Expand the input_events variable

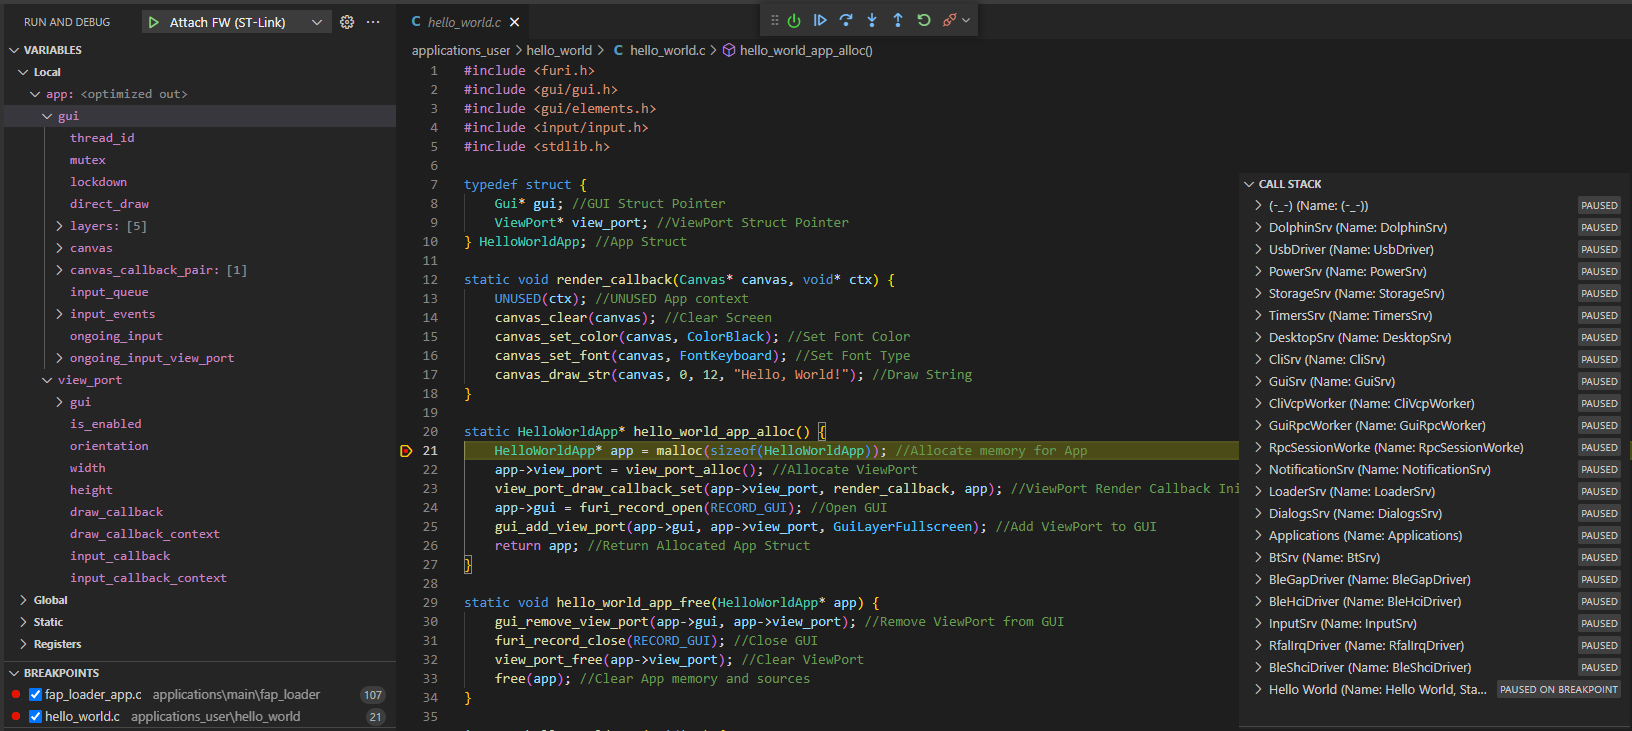[59, 314]
